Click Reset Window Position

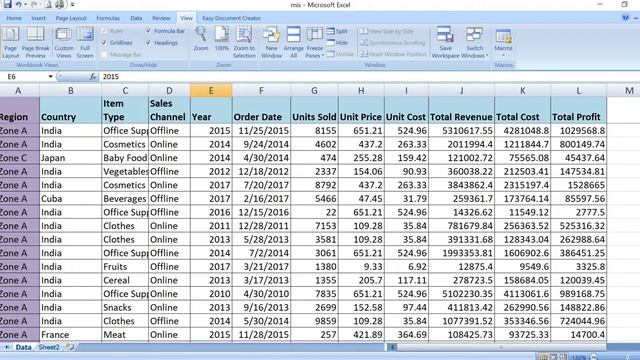[393, 54]
